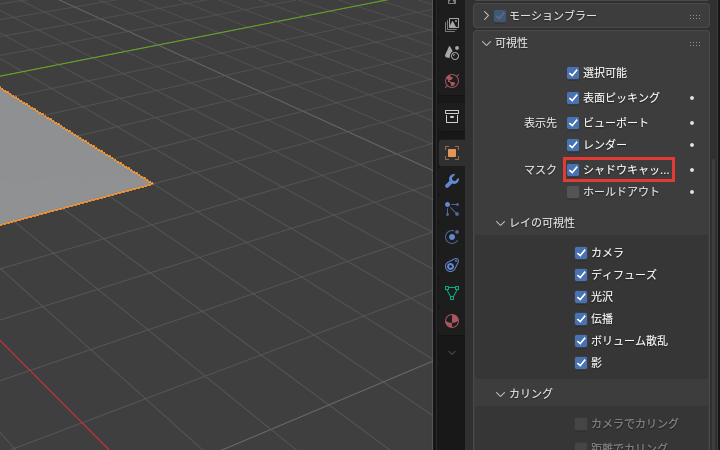
Task: Uncheck the 表面ピッキング checkbox
Action: coord(573,98)
